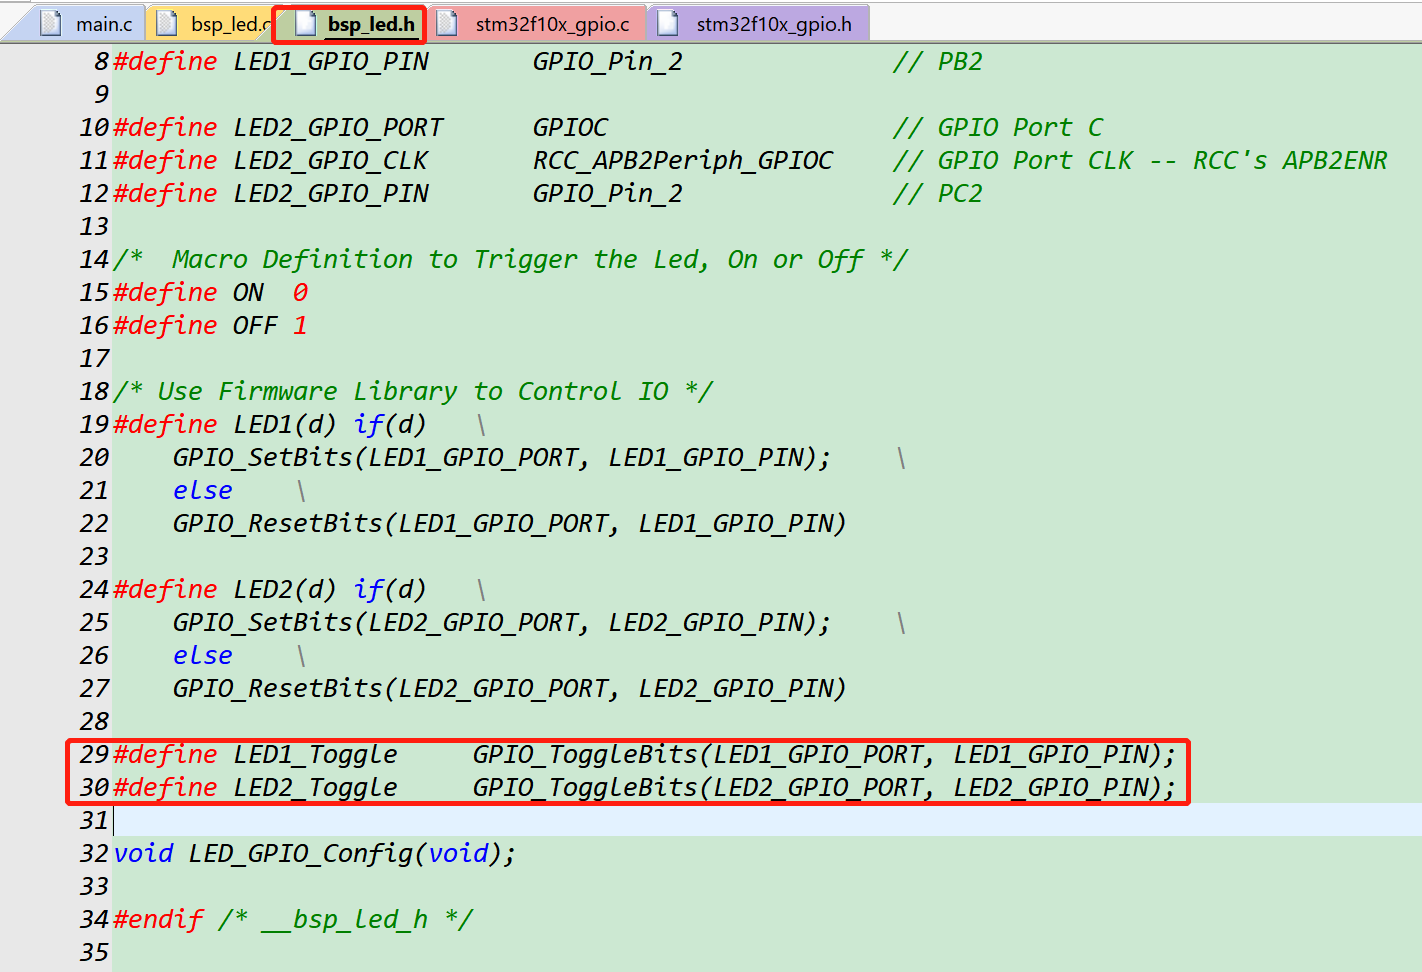Click LED2_GPIO_CLK on line 11
This screenshot has width=1422, height=972.
coord(331,160)
